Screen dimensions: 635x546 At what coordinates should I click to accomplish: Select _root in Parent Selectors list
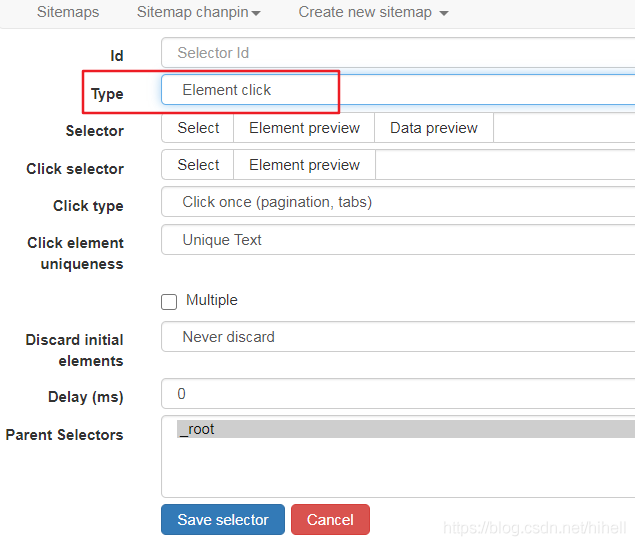[x=406, y=429]
